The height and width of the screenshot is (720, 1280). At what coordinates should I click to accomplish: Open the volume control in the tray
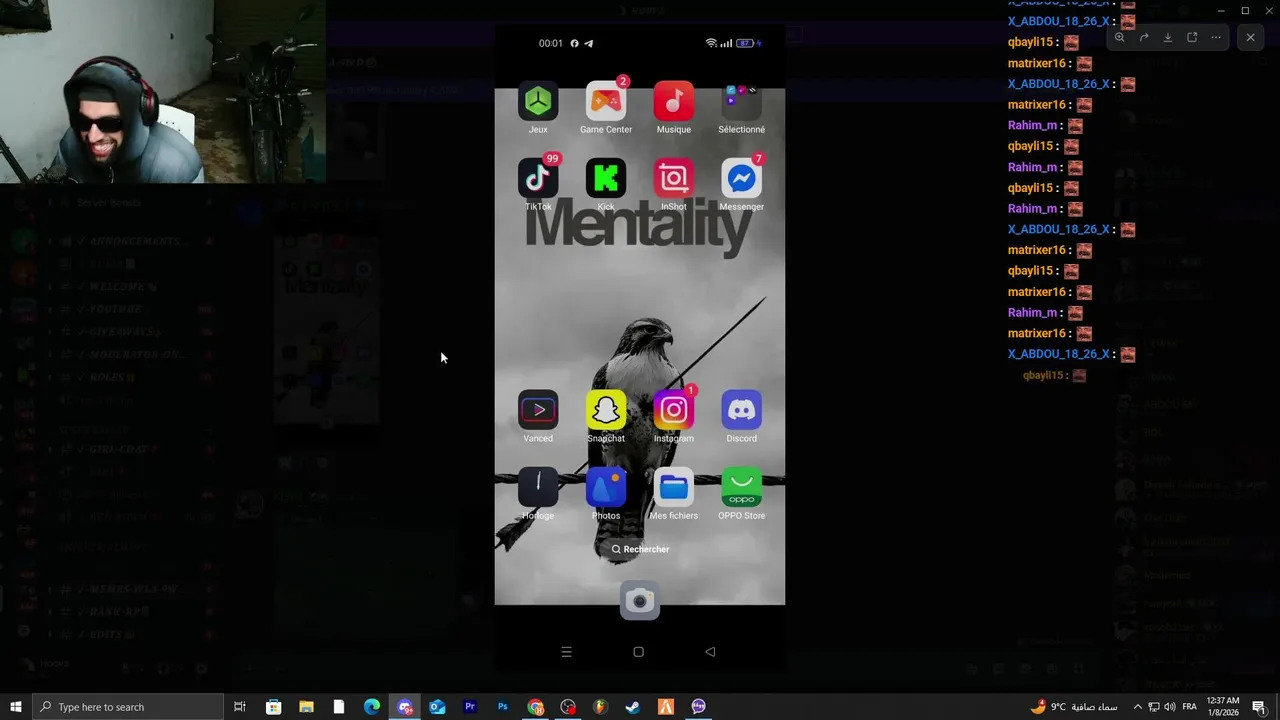pyautogui.click(x=1171, y=707)
